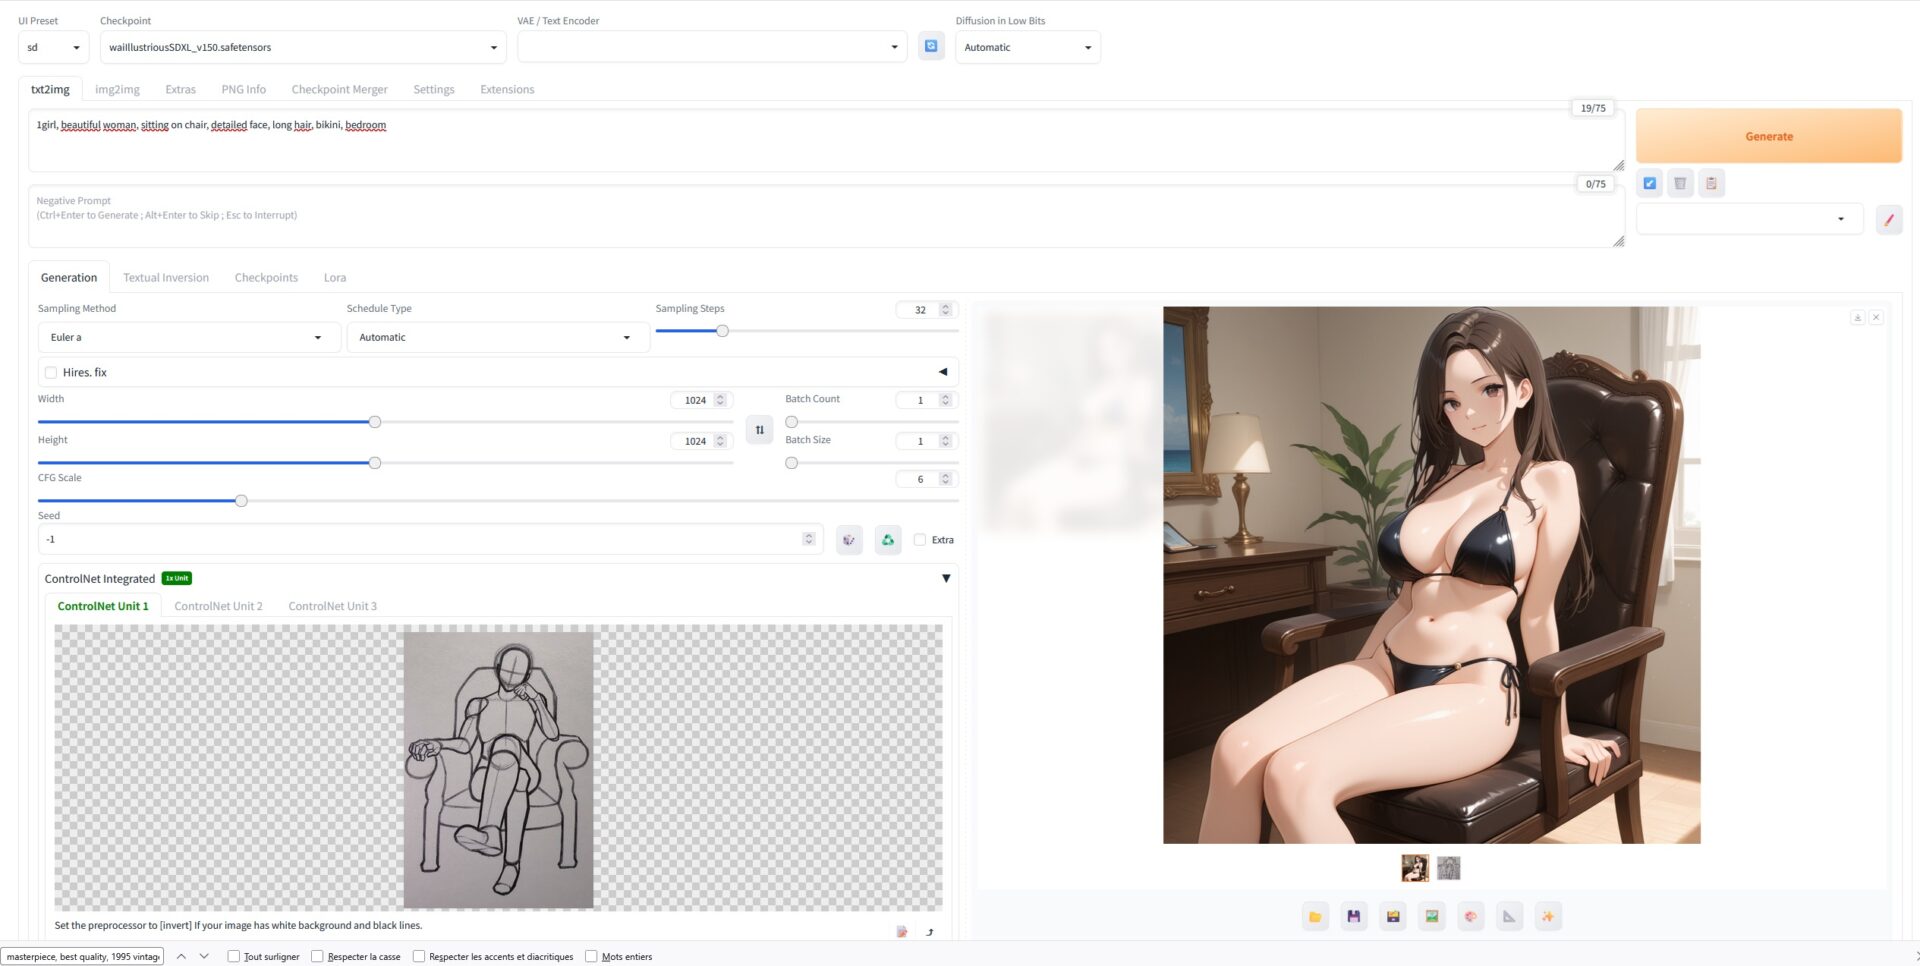Image resolution: width=1920 pixels, height=966 pixels.
Task: Click the blue arrow read-parameters icon under Generate
Action: tap(1650, 183)
